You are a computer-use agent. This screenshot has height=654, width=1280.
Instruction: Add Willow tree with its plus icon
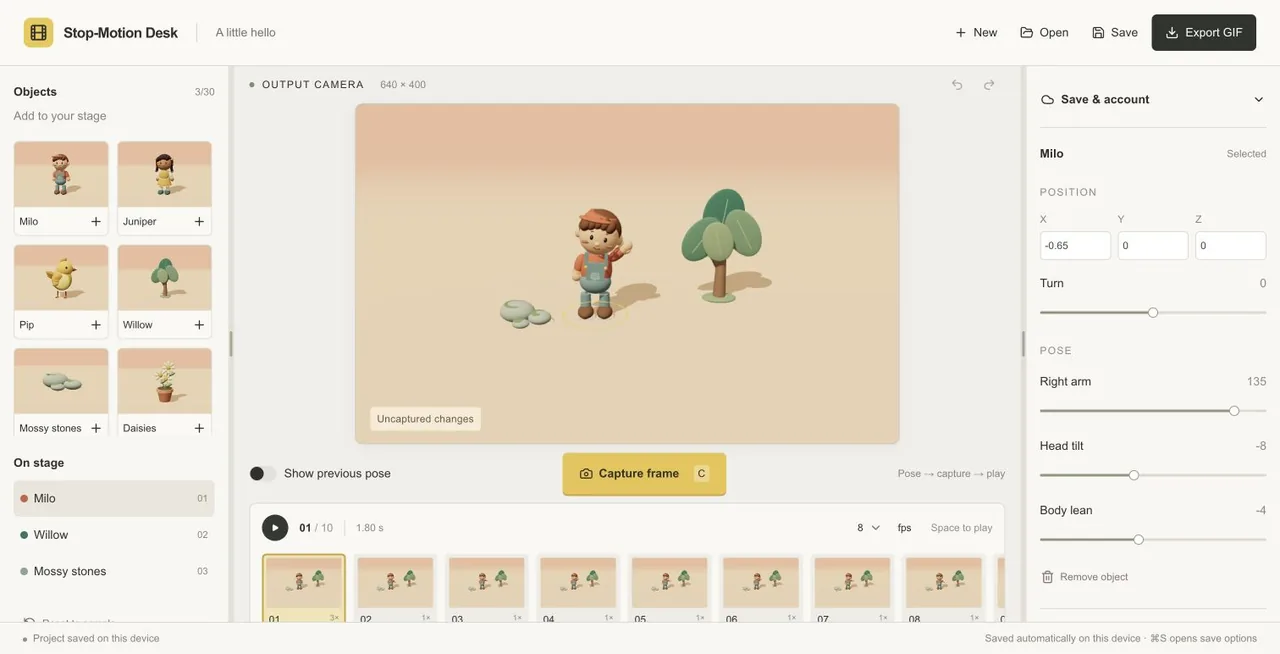[199, 325]
